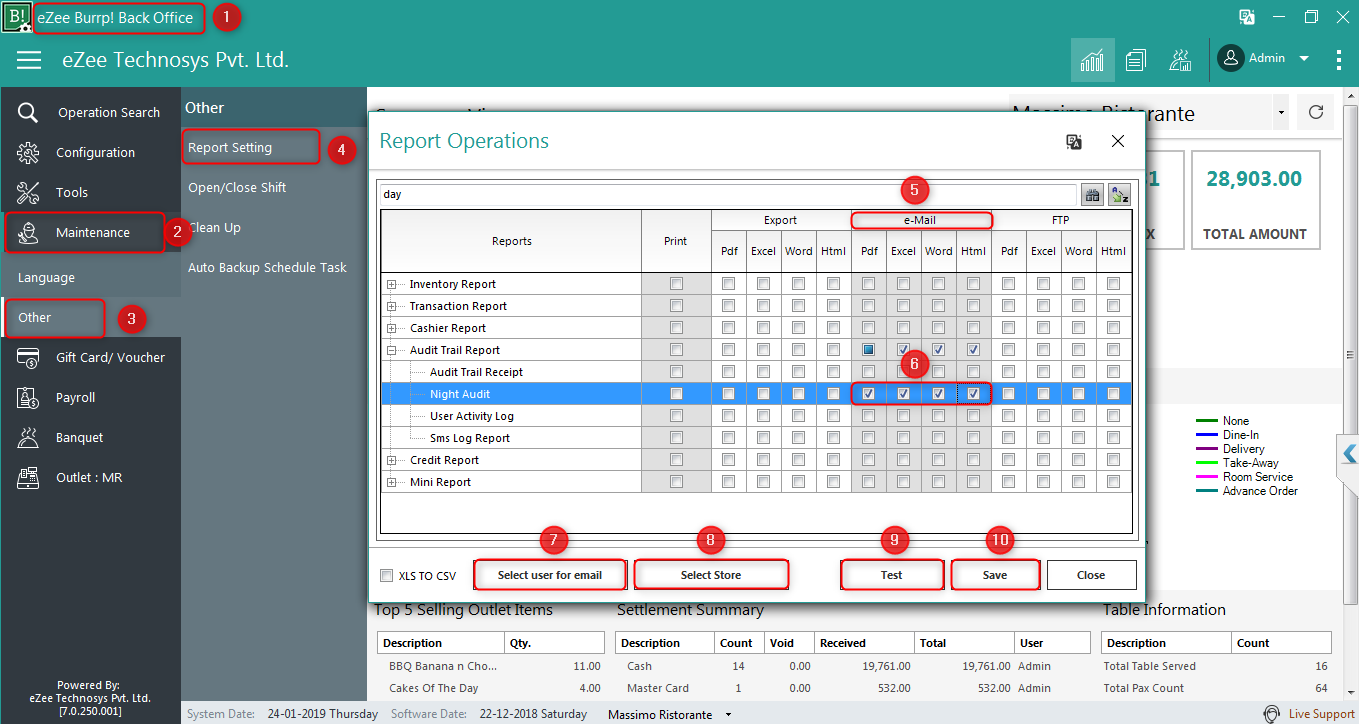Expand Mini Report tree node
The width and height of the screenshot is (1359, 724).
tap(392, 482)
